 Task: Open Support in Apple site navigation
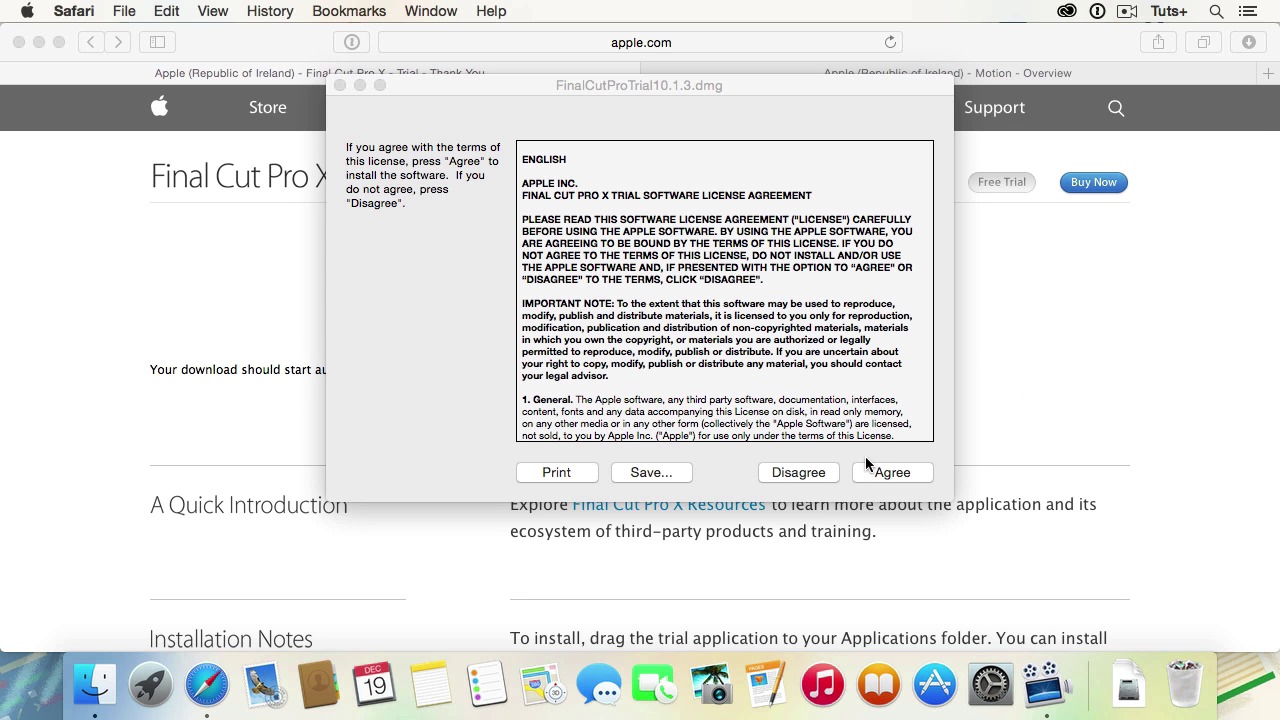[994, 107]
